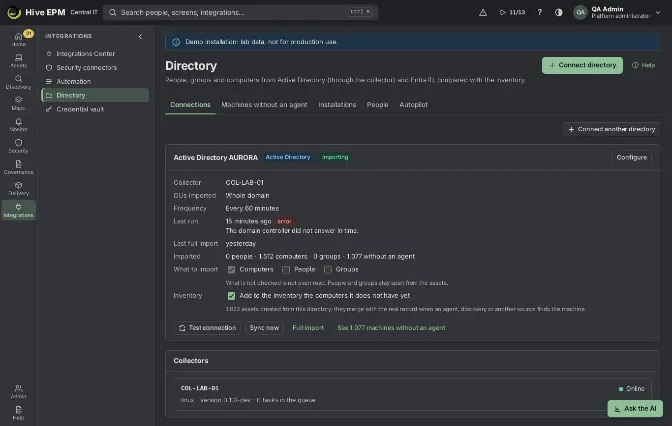The image size is (672, 426).
Task: Click the Help link near the page title
Action: (643, 65)
